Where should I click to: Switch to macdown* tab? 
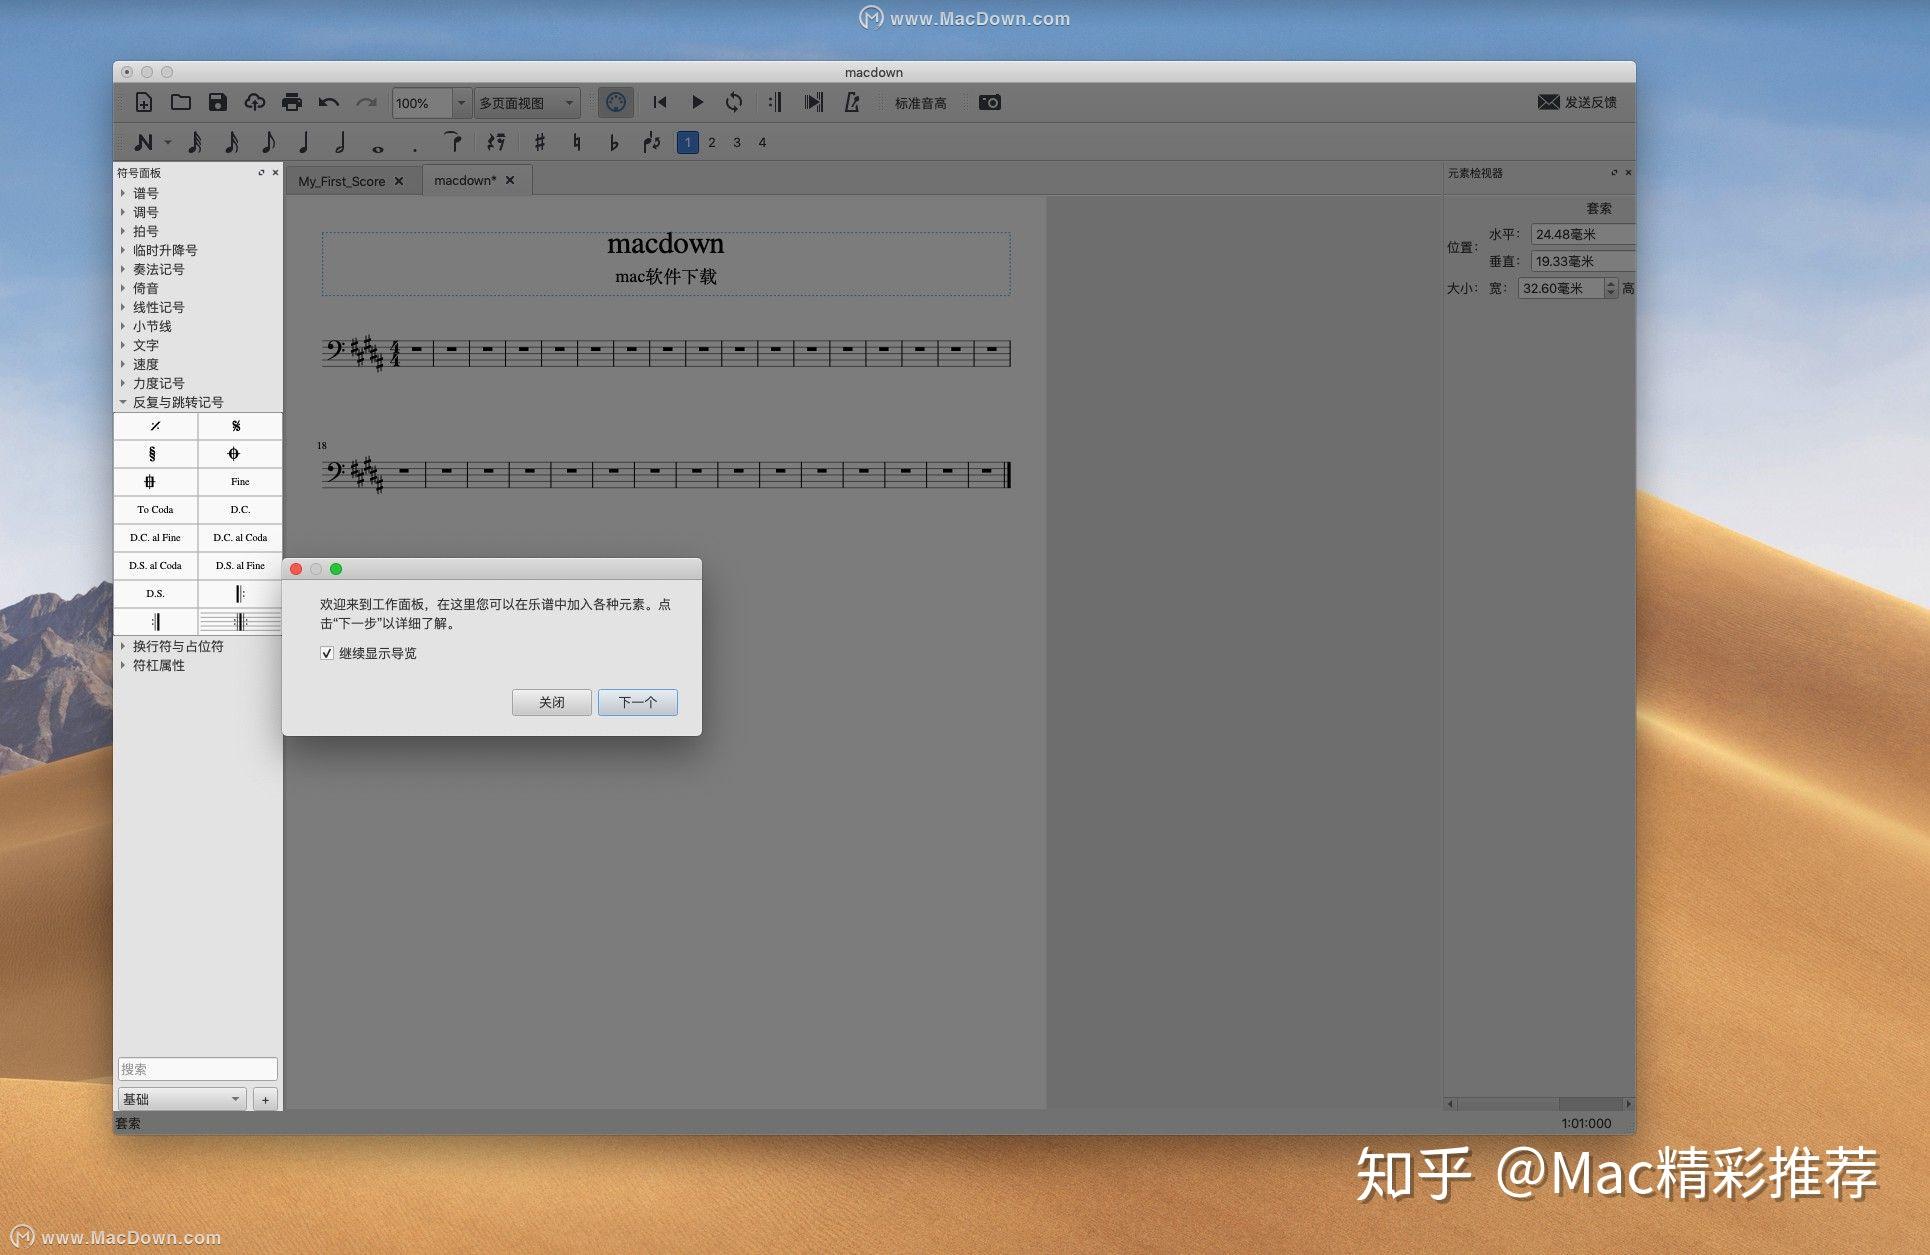(x=465, y=180)
